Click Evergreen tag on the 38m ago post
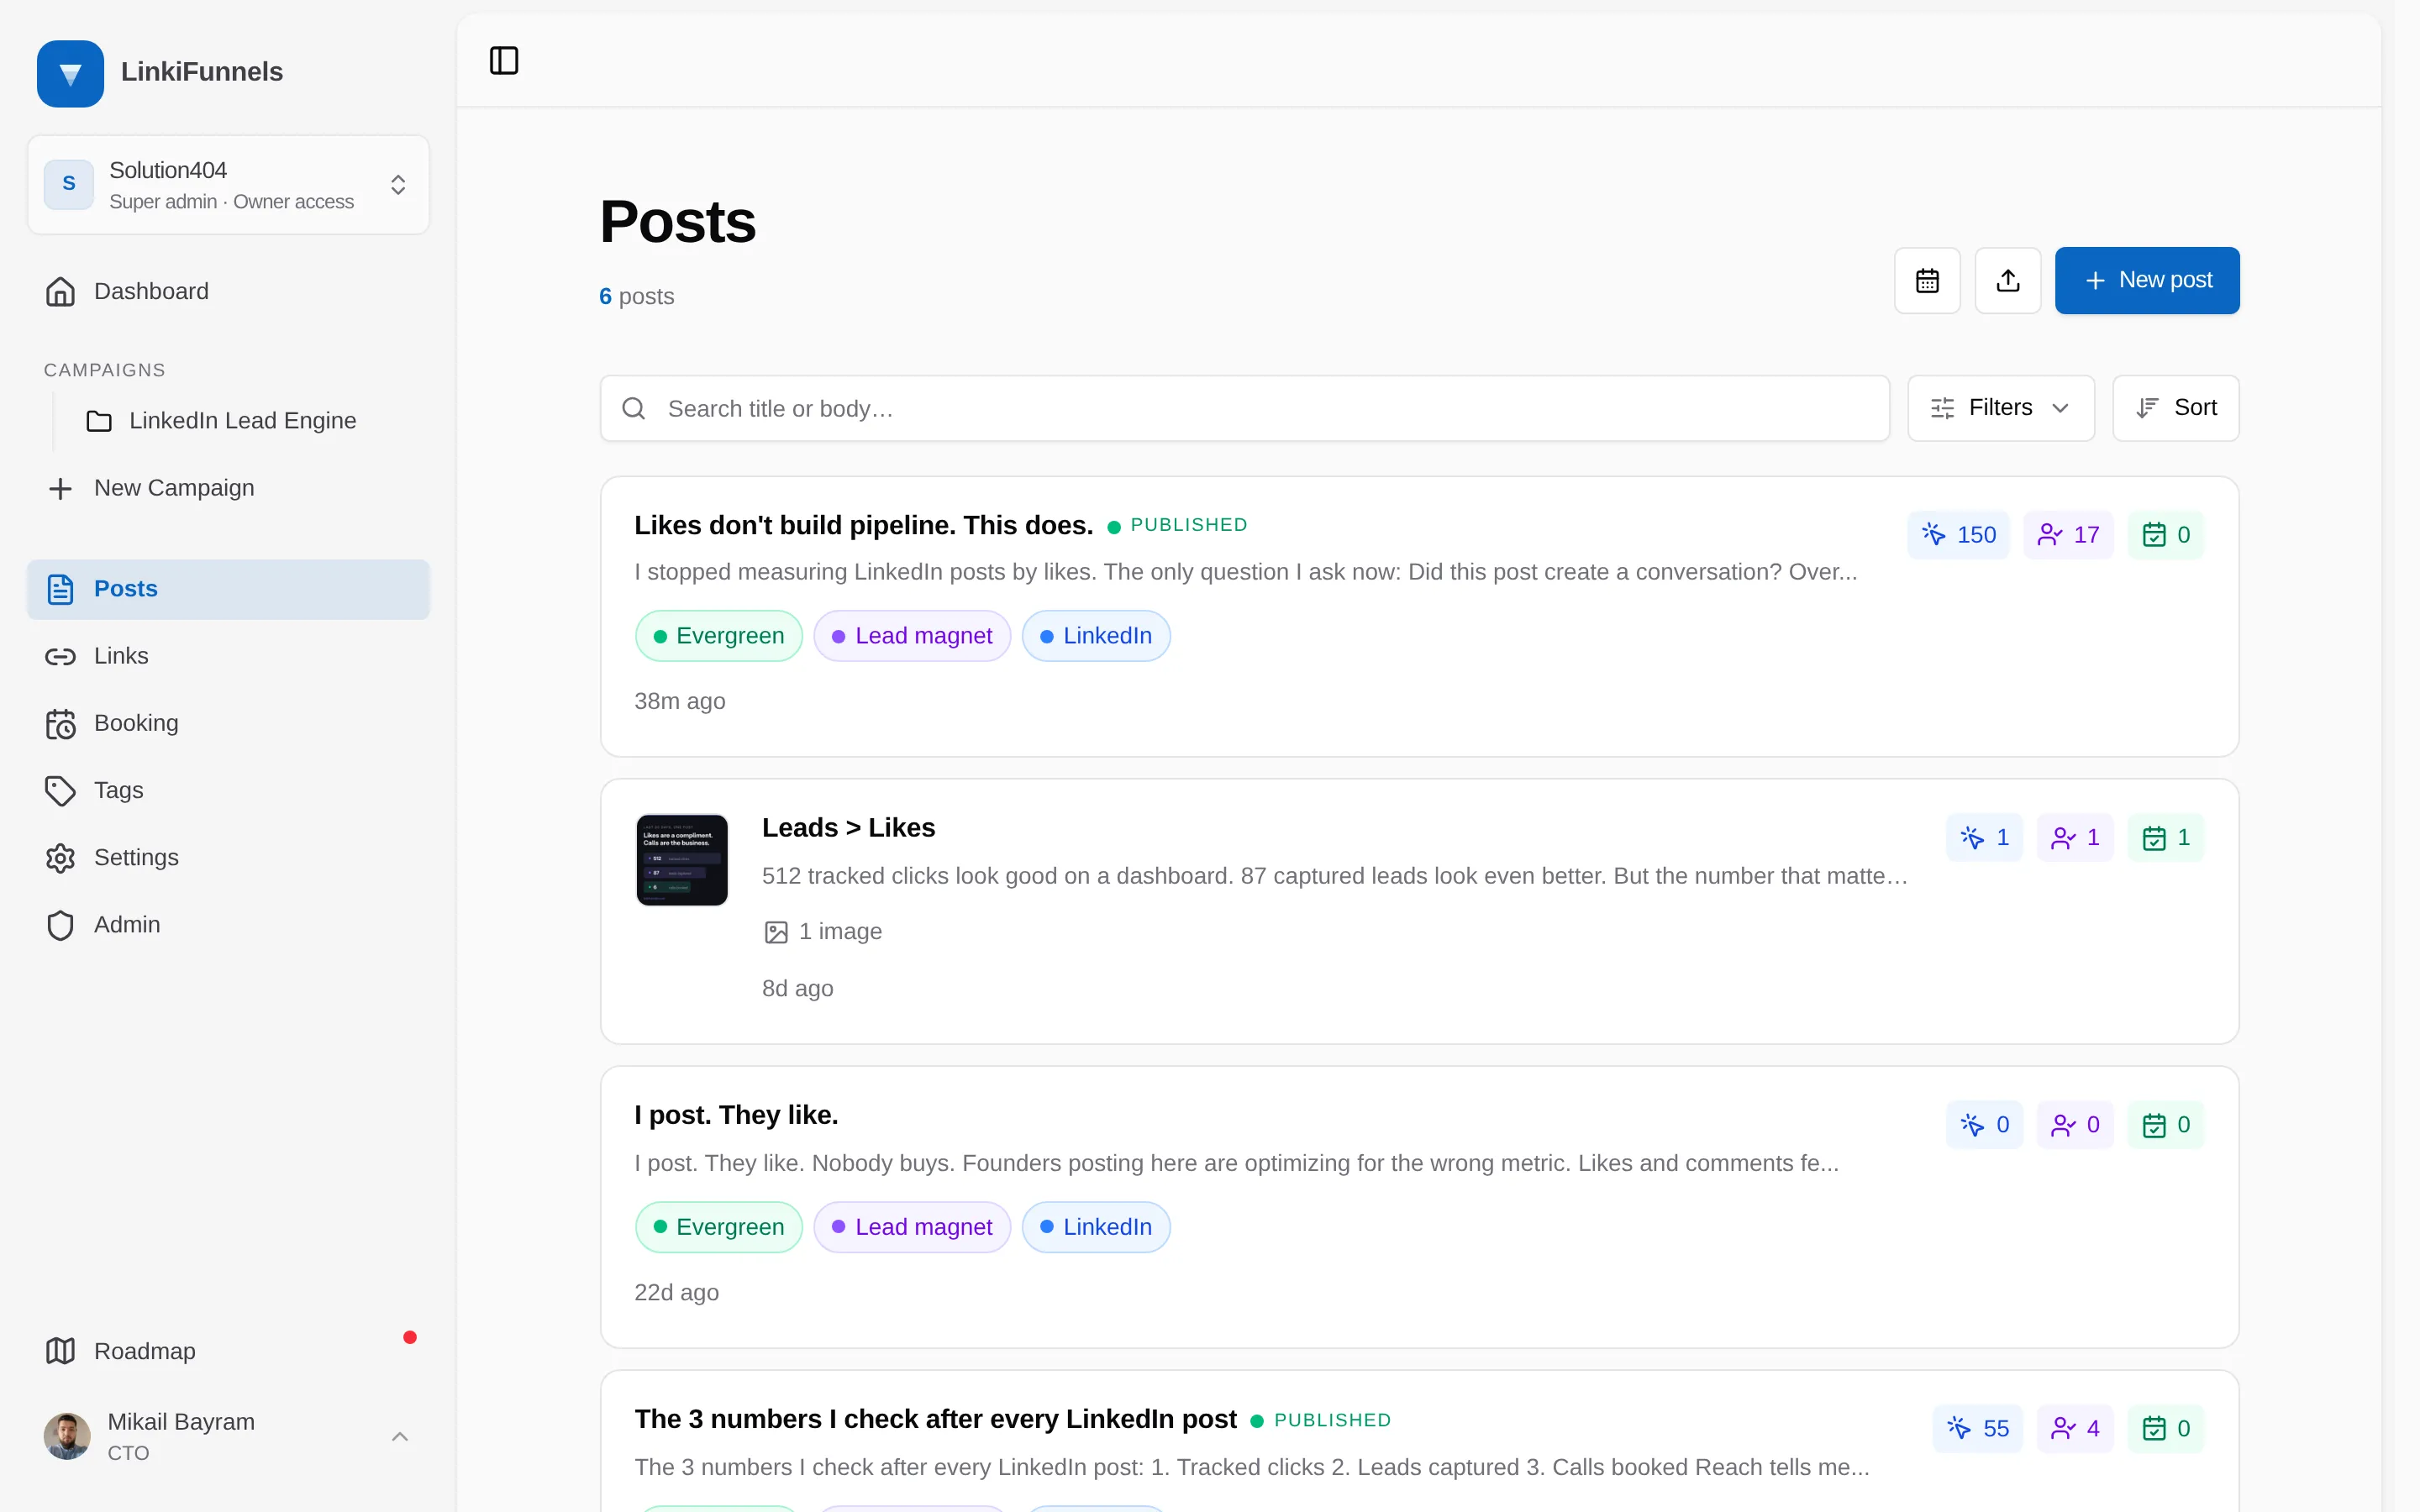2420x1512 pixels. coord(718,636)
